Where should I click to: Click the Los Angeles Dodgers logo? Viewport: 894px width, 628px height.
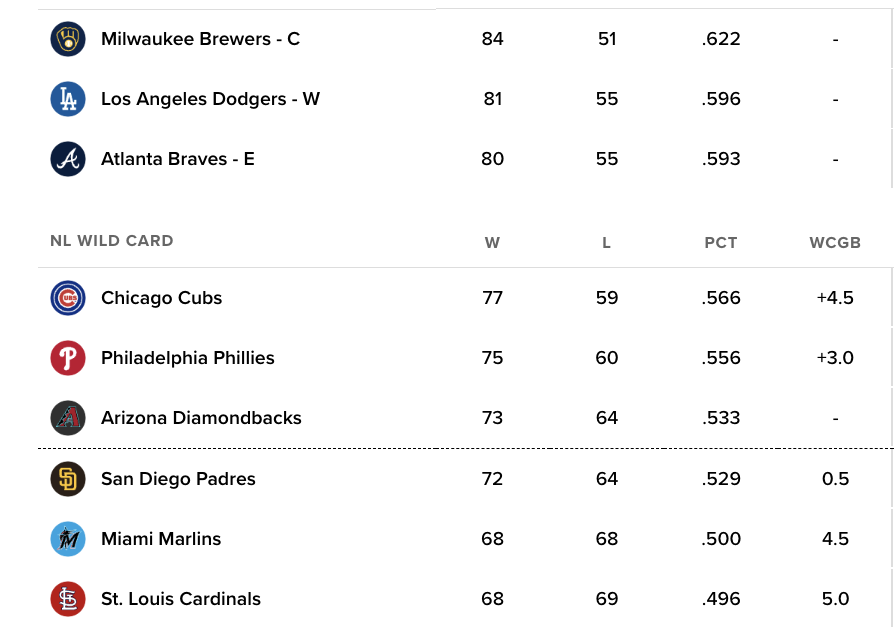[68, 99]
